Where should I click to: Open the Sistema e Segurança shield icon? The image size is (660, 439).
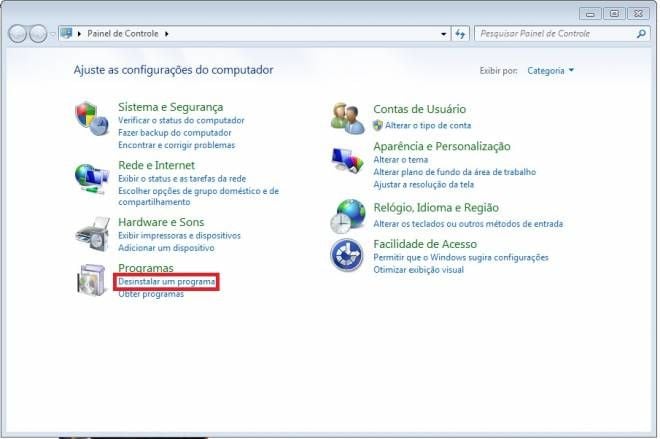(92, 118)
